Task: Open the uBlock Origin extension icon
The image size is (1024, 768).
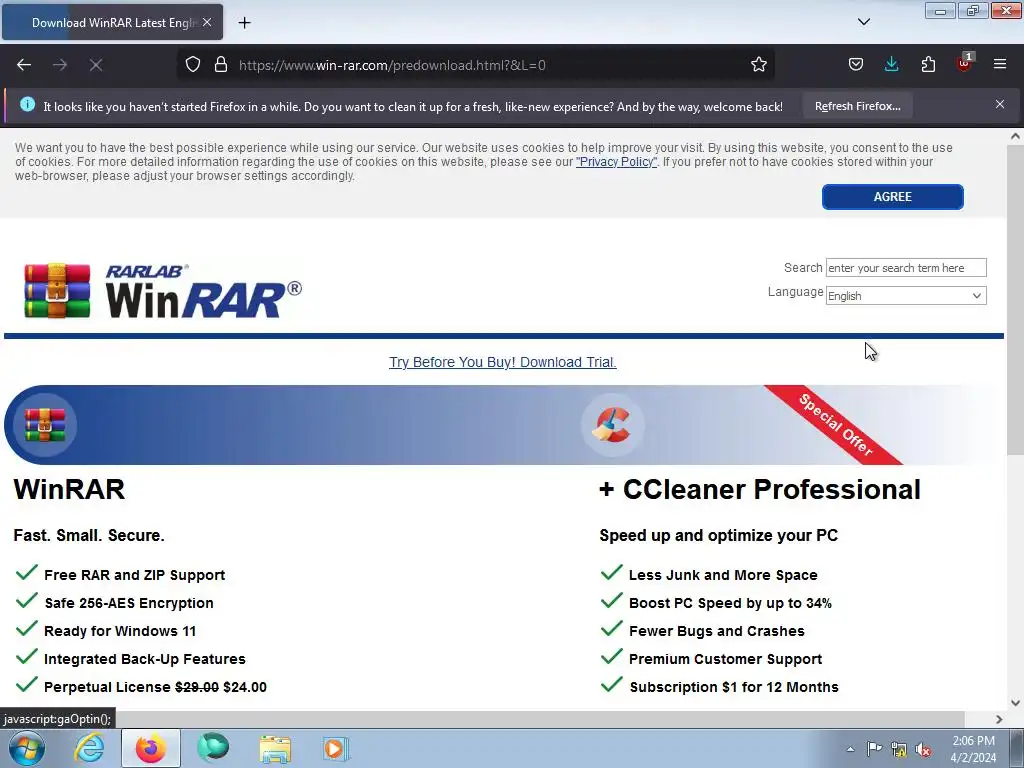Action: click(964, 63)
